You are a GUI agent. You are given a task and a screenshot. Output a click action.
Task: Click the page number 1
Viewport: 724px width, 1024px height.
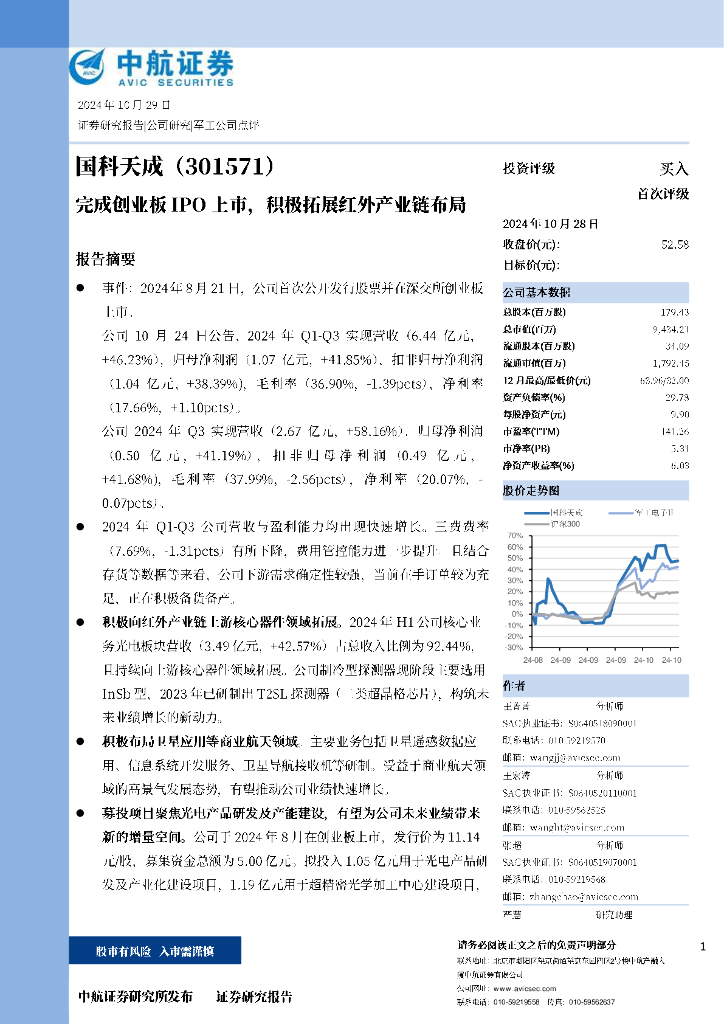(703, 946)
